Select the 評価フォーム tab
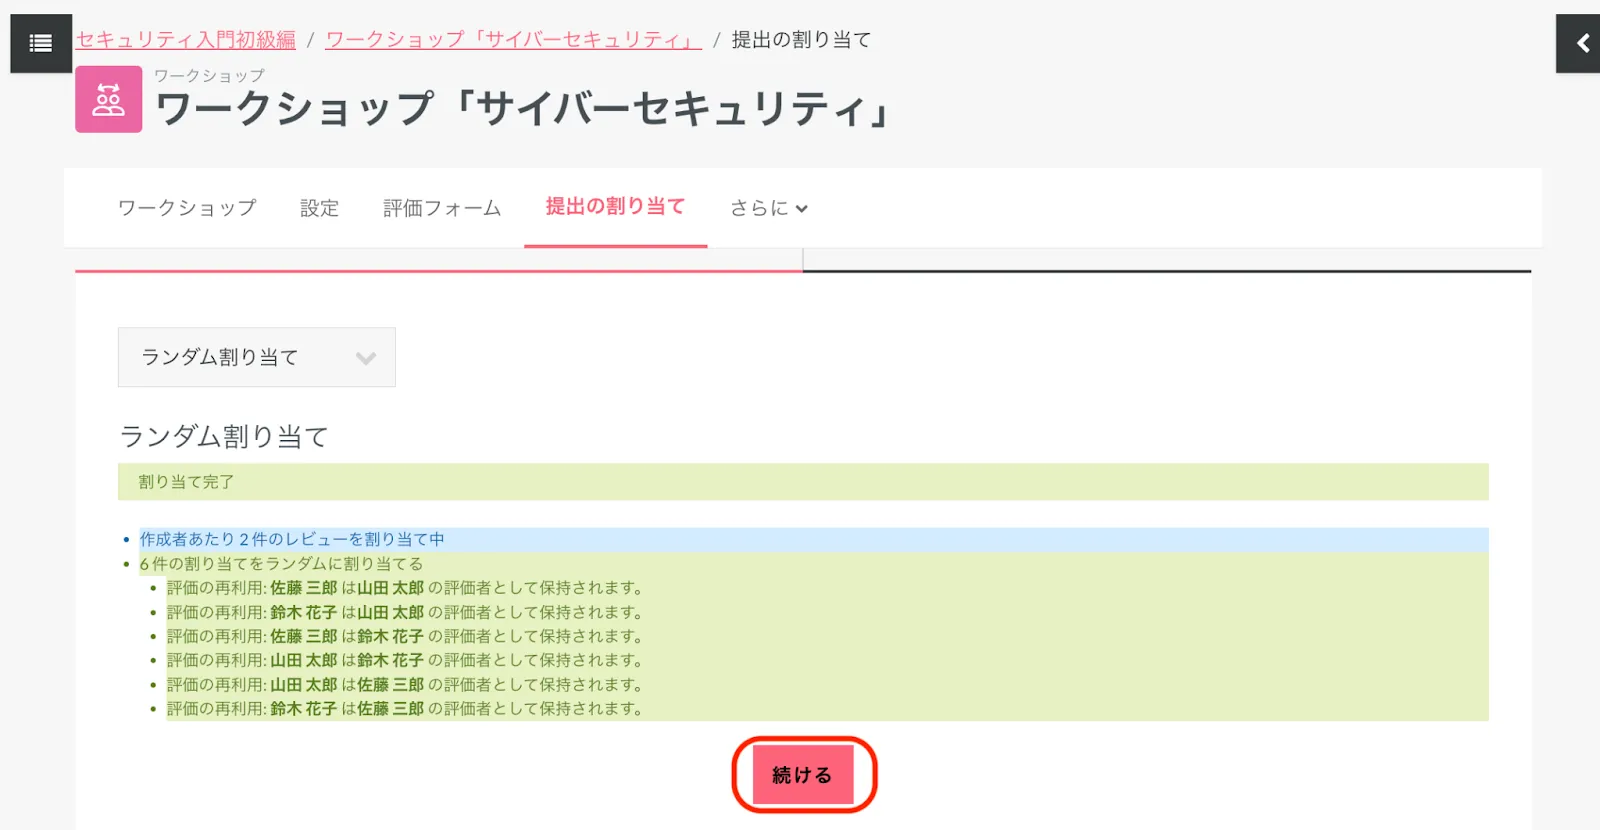Image resolution: width=1600 pixels, height=830 pixels. coord(442,208)
